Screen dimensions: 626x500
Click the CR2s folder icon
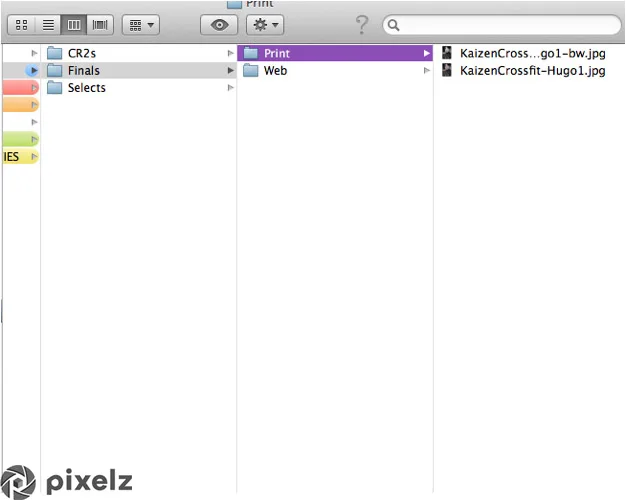point(54,53)
